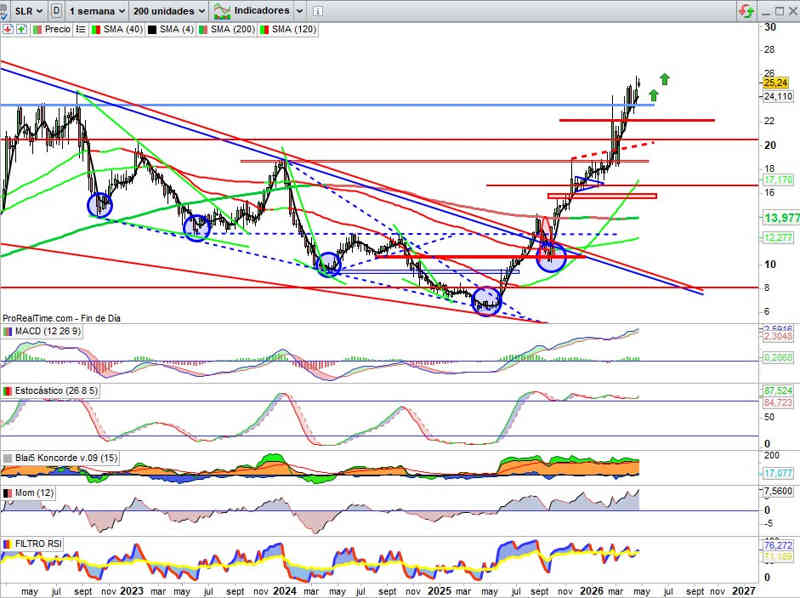Click the FILTRO.RSI indicator label
The height and width of the screenshot is (598, 800).
click(40, 544)
